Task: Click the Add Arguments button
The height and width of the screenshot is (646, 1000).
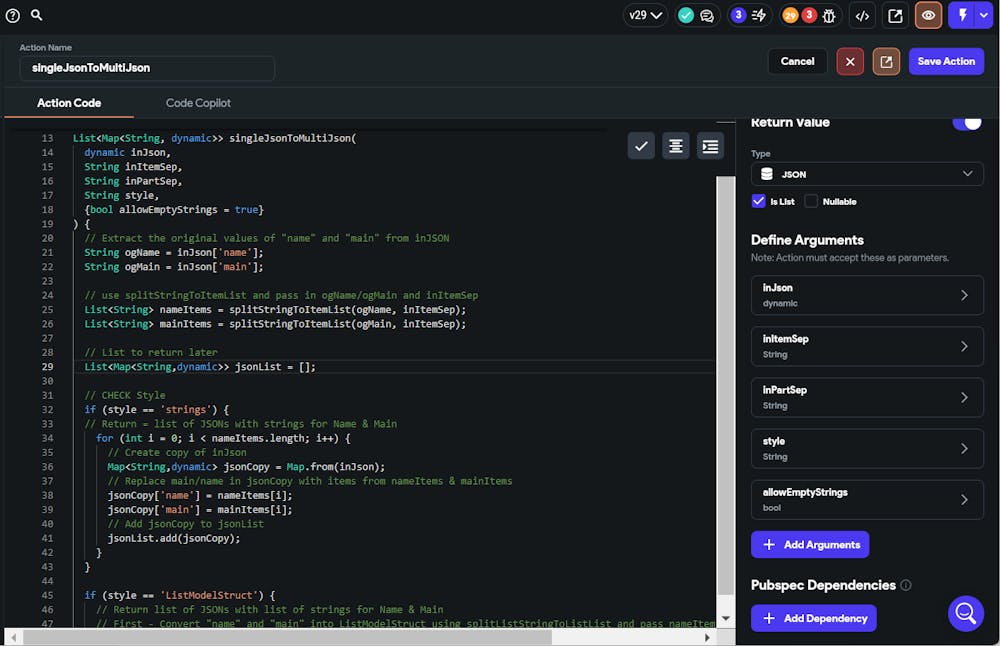Action: [x=810, y=545]
